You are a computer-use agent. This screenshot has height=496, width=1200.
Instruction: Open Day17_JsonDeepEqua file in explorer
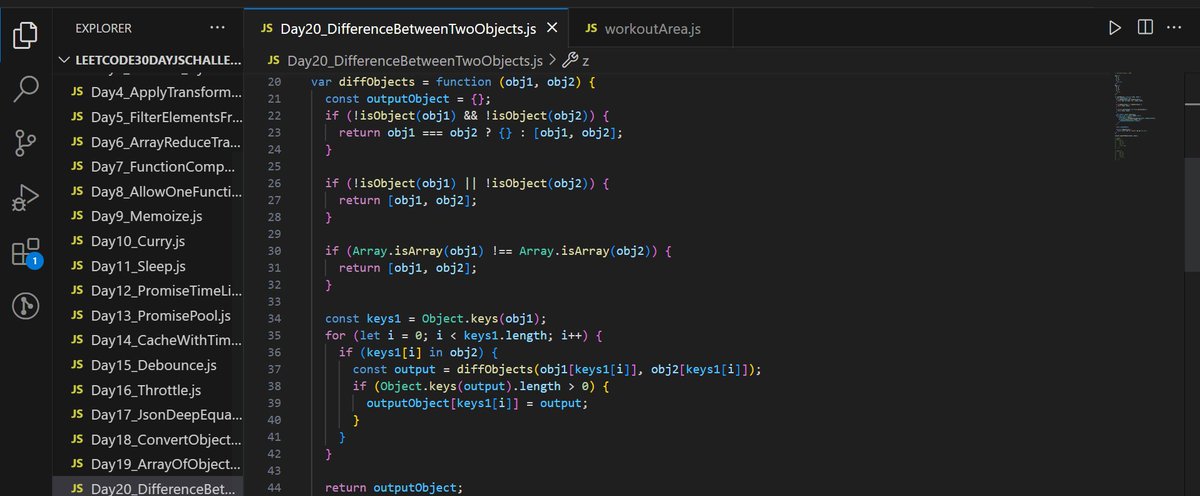(150, 414)
